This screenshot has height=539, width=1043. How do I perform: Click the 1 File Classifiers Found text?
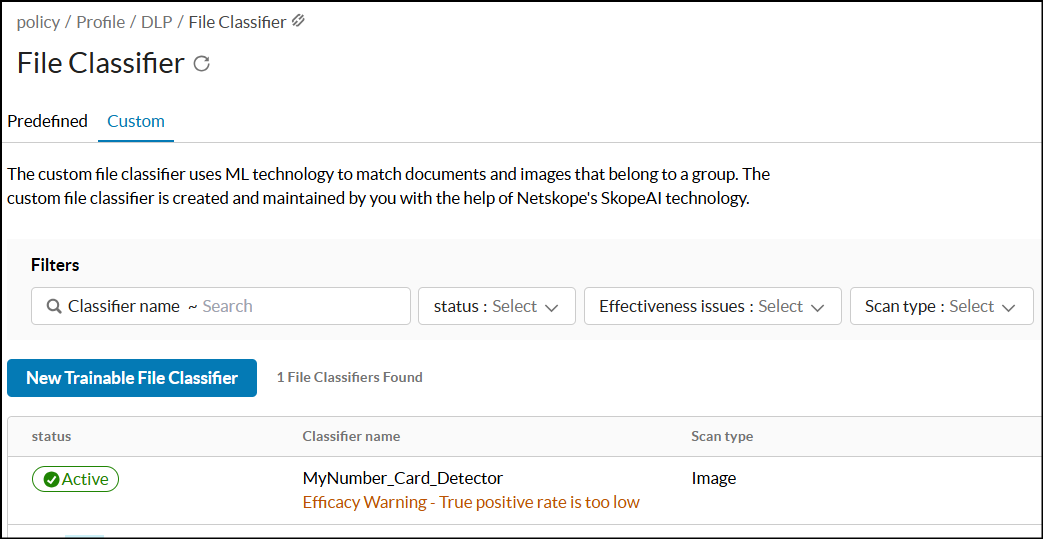pos(349,377)
